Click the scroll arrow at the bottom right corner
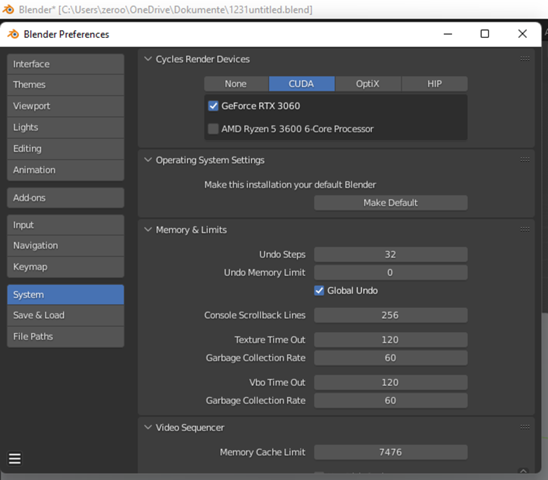The image size is (548, 480). click(523, 471)
